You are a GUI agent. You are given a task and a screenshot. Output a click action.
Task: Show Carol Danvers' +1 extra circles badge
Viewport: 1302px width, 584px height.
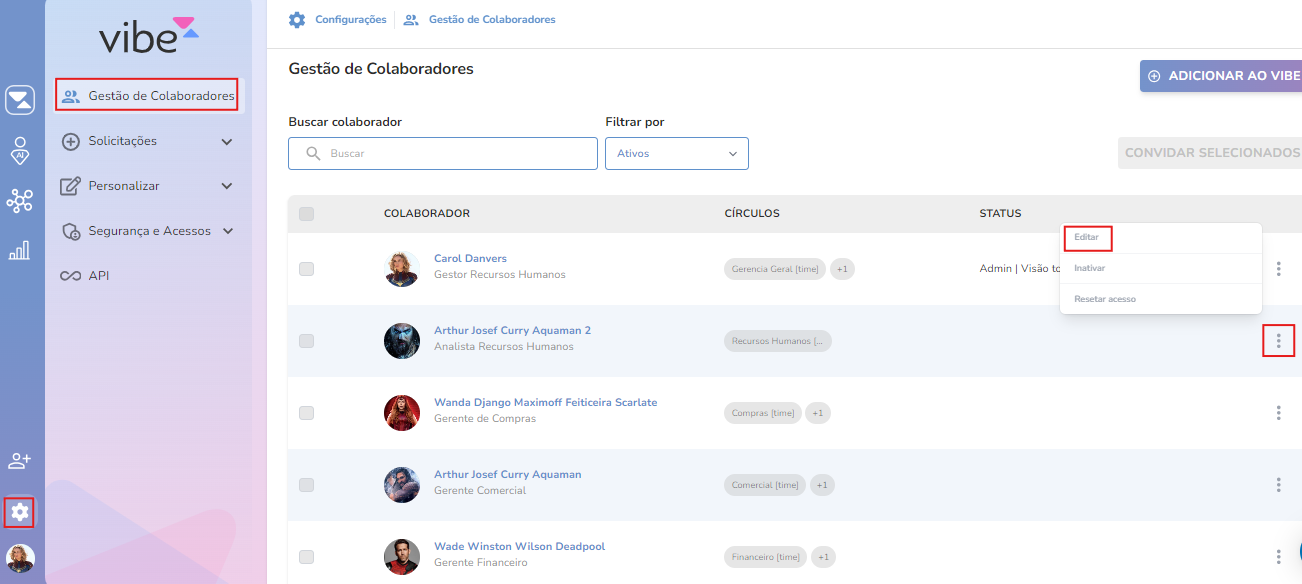(842, 269)
